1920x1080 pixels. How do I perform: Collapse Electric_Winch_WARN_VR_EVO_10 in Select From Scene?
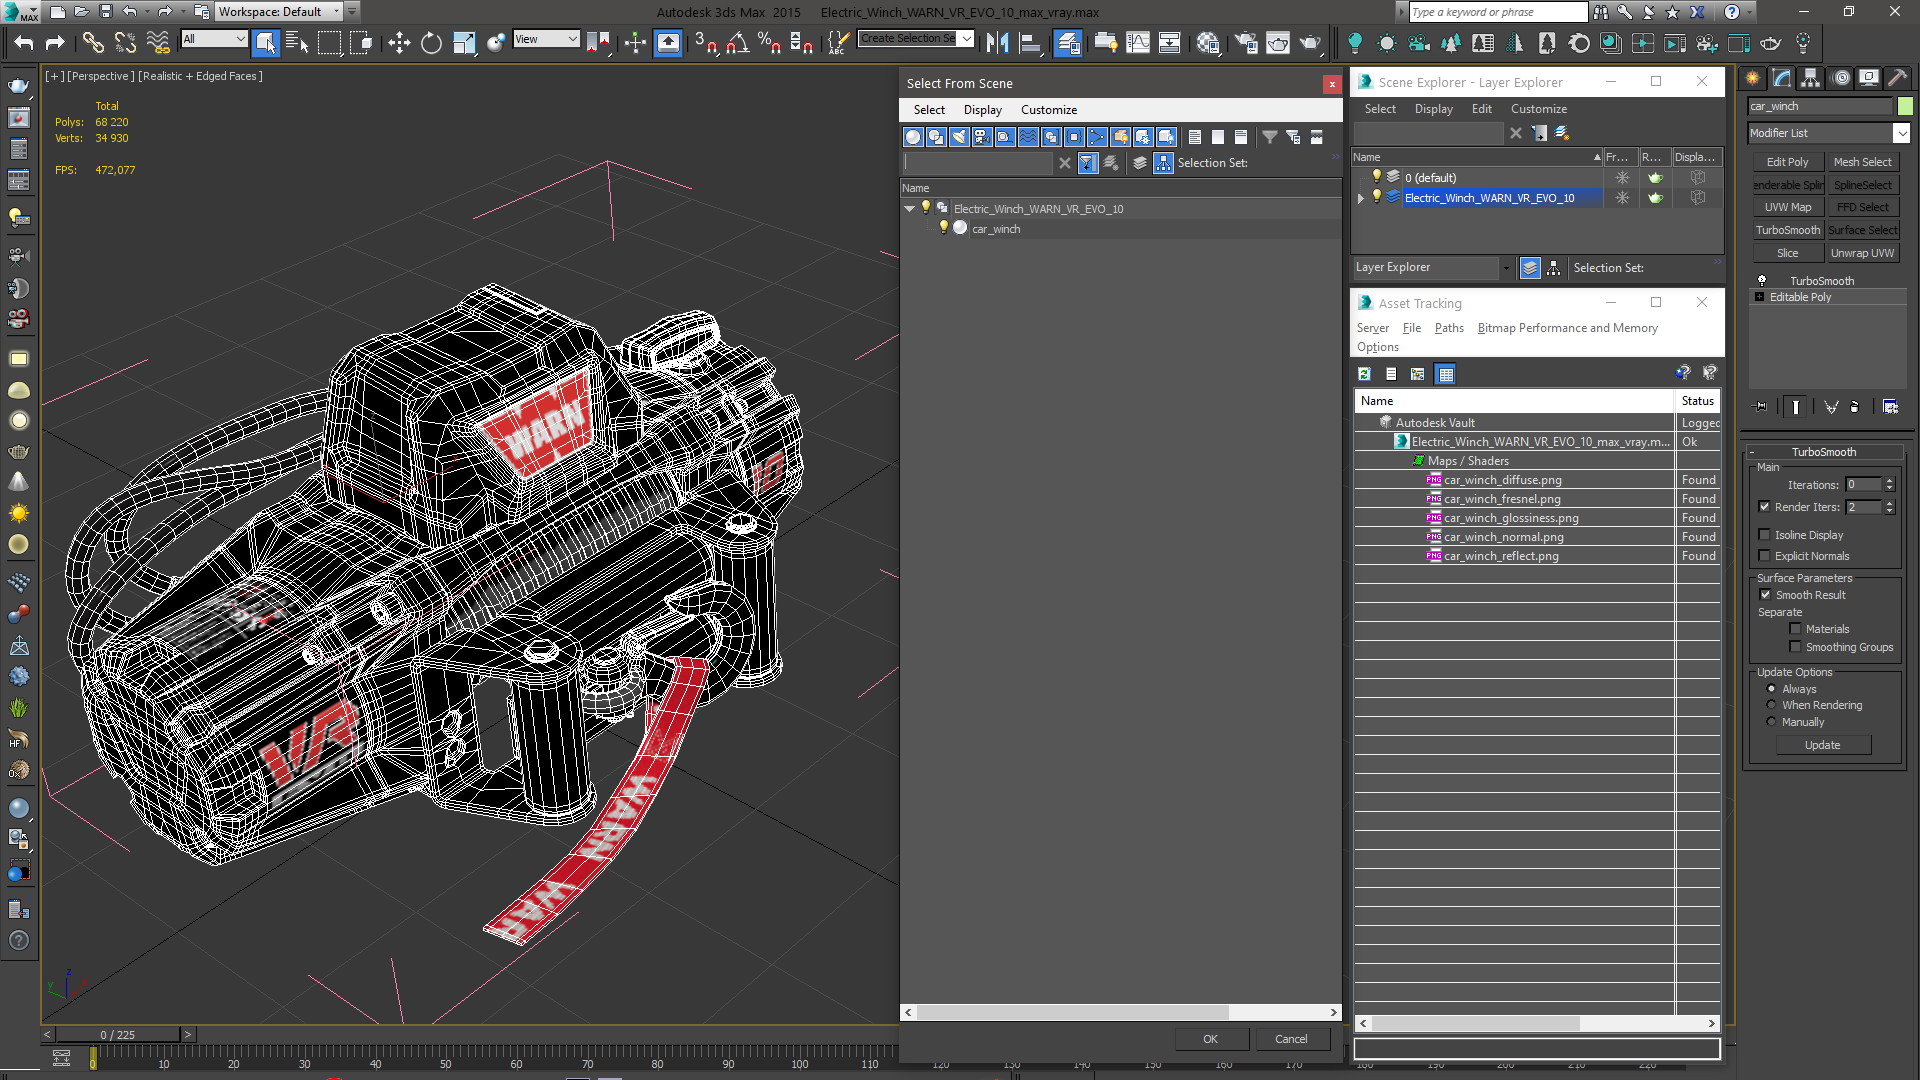pyautogui.click(x=910, y=209)
